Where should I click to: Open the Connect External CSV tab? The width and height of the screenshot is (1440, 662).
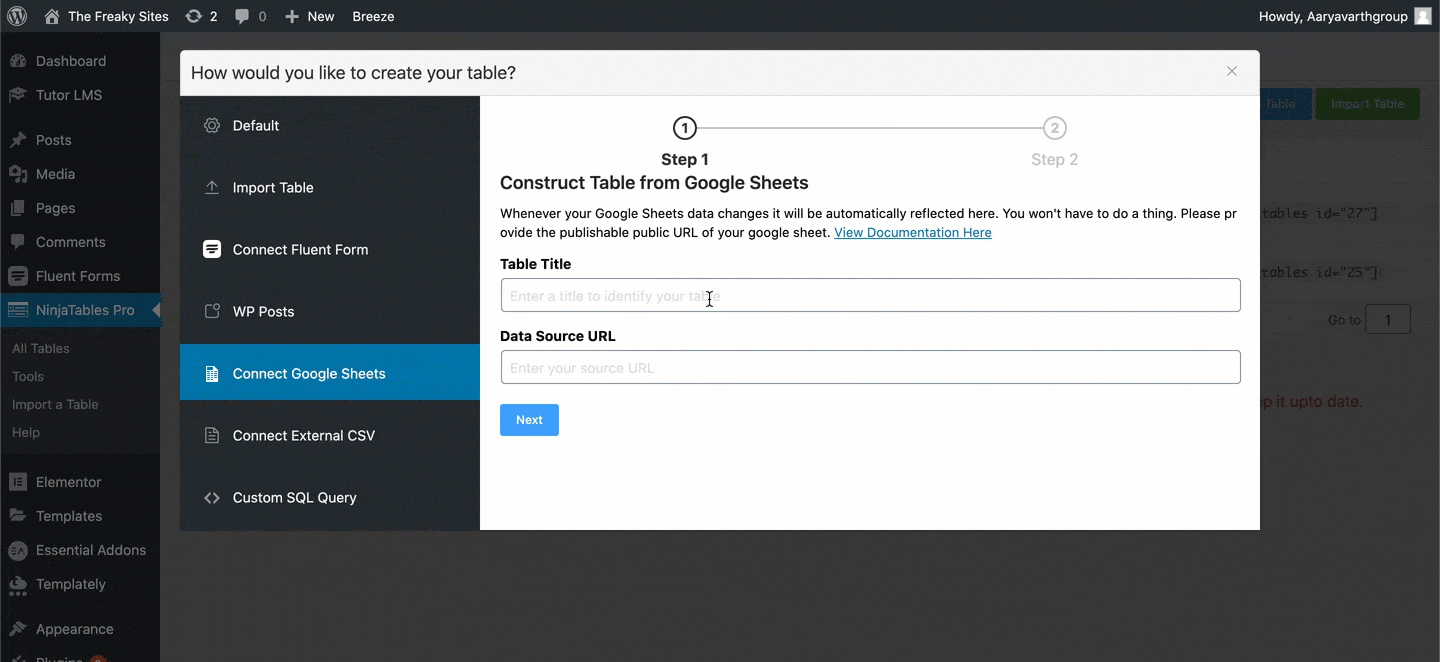330,436
